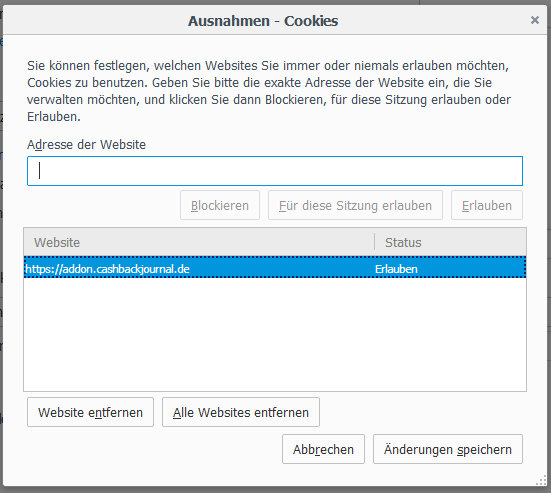551x493 pixels.
Task: Sort the list by the Website column header
Action: click(199, 242)
